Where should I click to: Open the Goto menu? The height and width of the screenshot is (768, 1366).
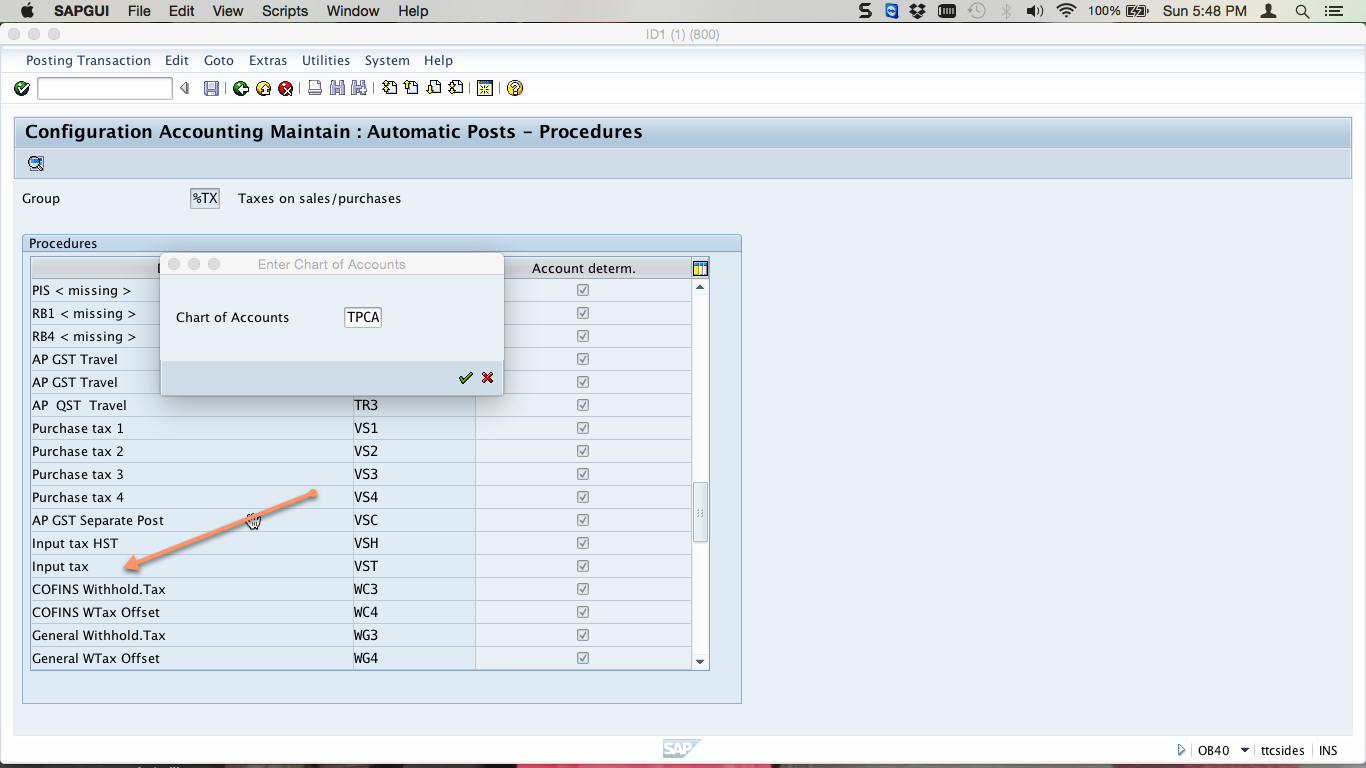point(219,61)
